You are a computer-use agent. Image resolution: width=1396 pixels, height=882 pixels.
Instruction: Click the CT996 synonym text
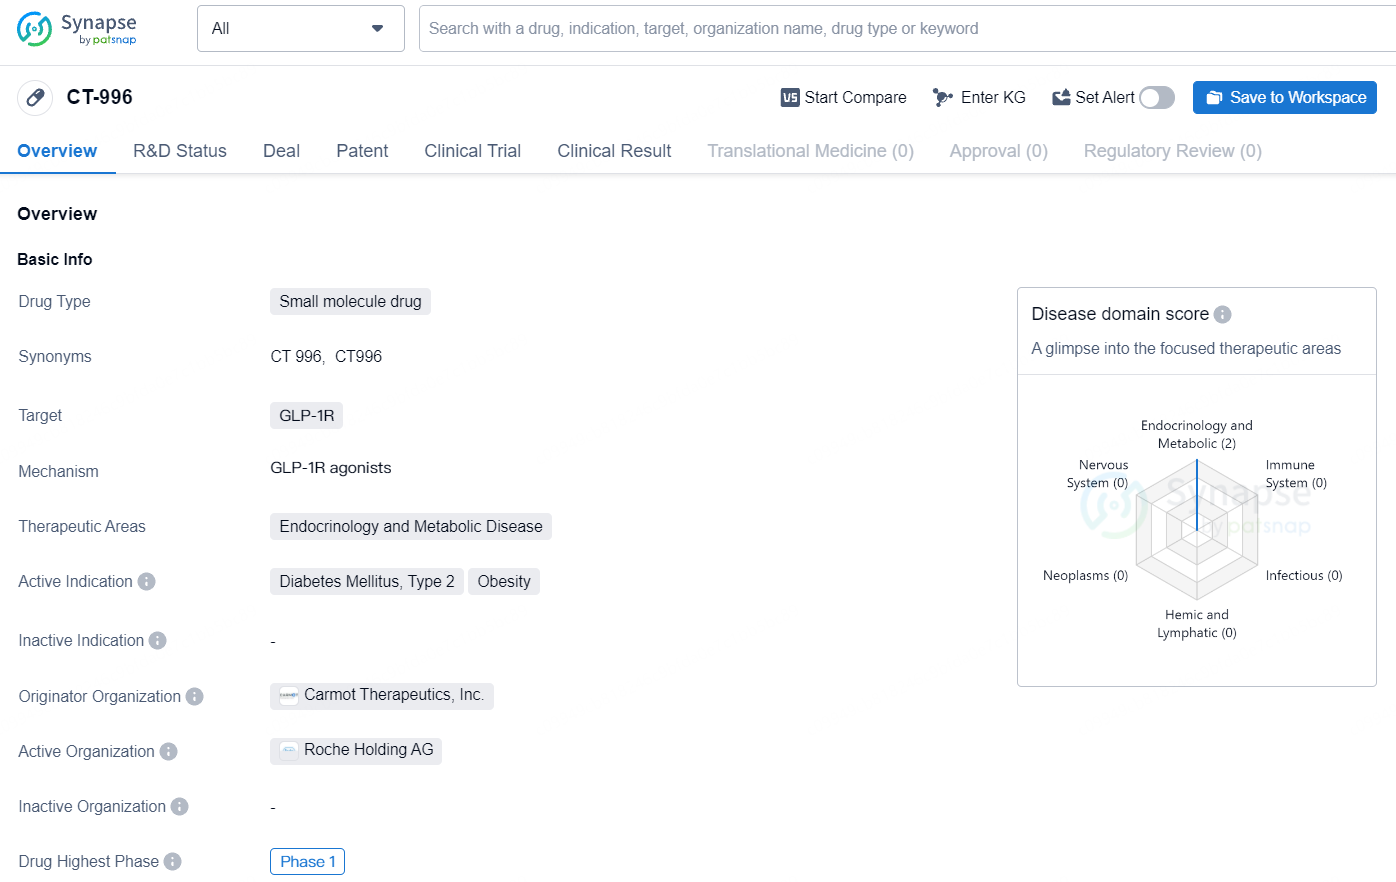click(x=358, y=357)
